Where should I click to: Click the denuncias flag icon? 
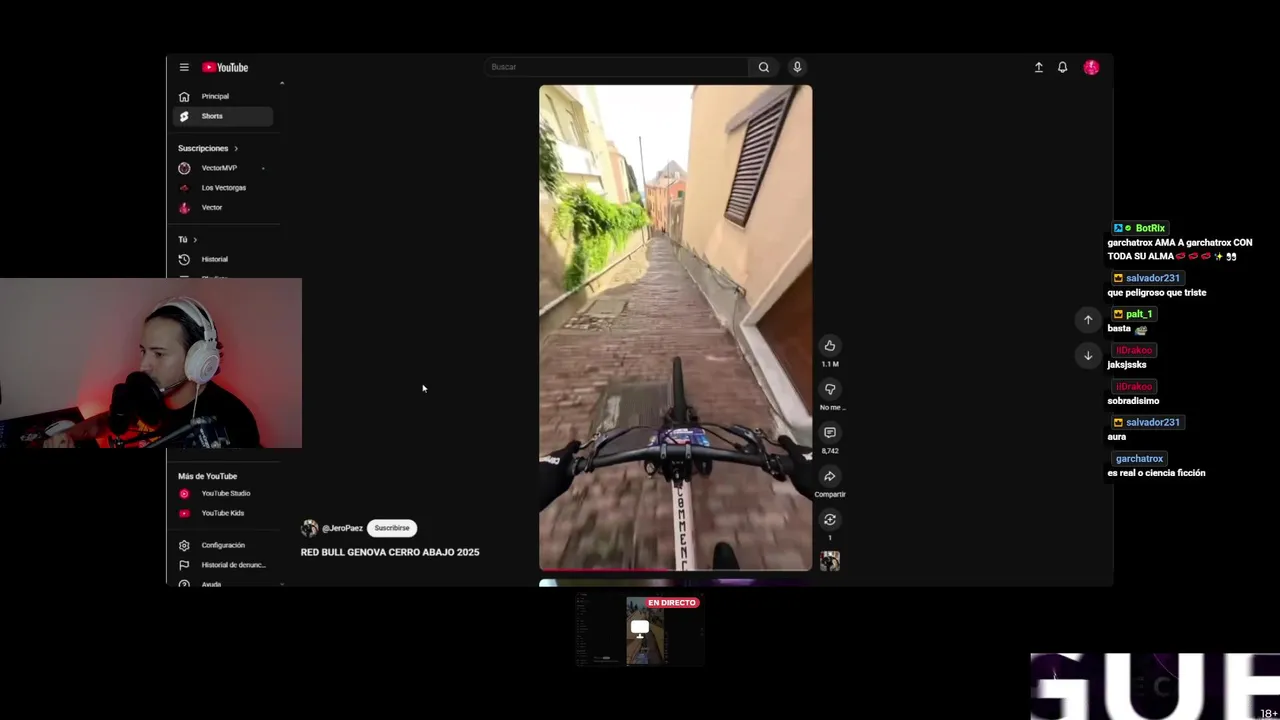[x=184, y=565]
